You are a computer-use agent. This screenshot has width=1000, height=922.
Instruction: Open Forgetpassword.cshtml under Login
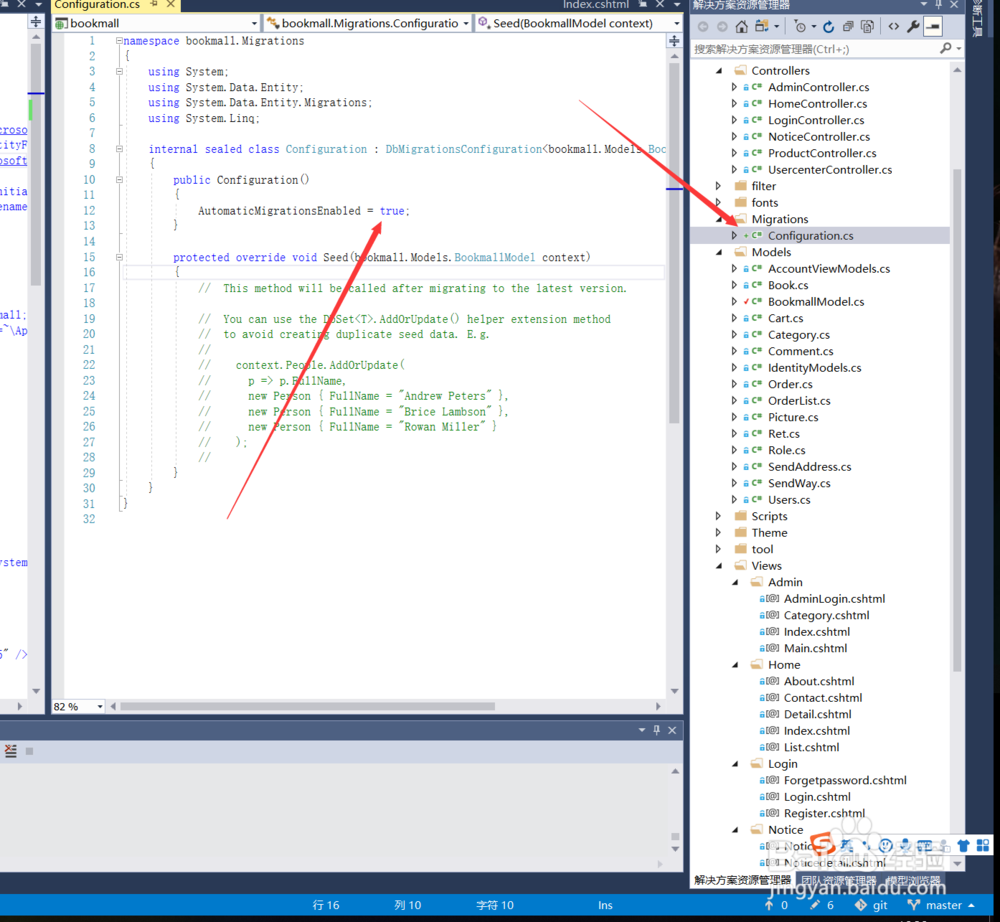845,780
